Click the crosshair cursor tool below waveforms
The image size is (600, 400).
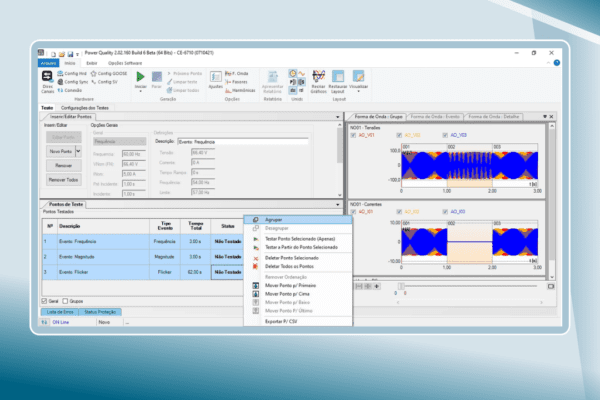[377, 286]
